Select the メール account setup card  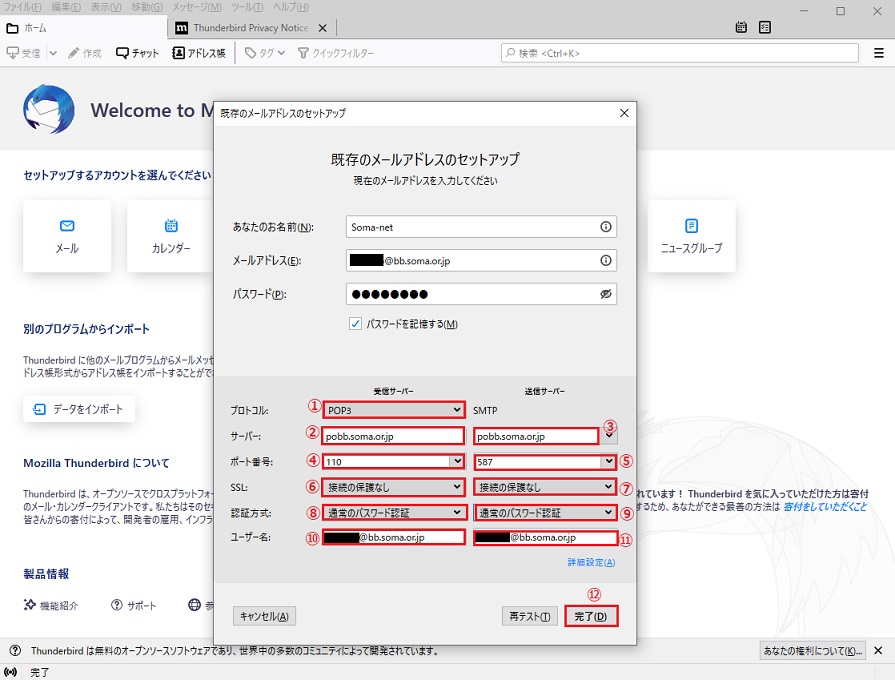tap(67, 236)
